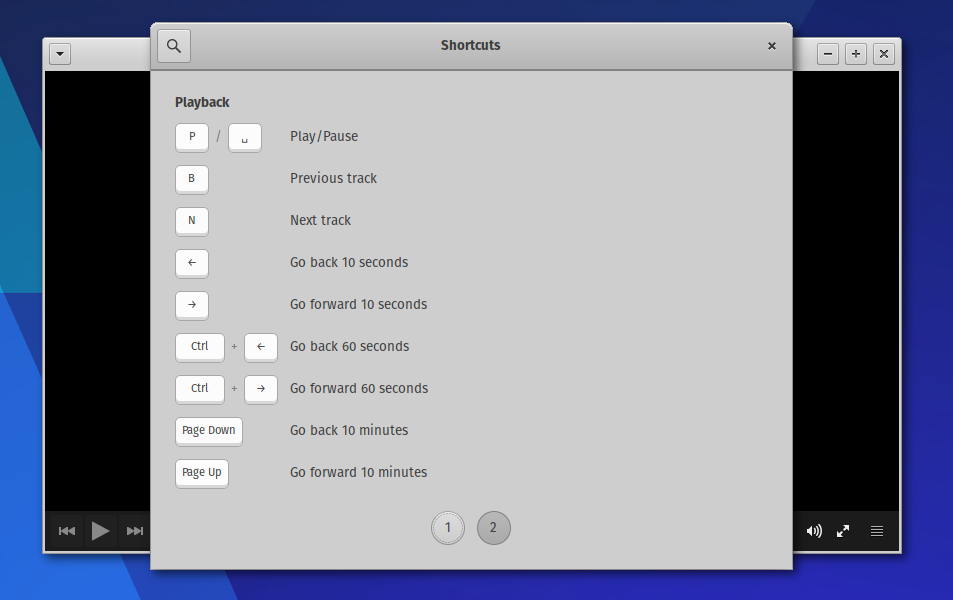Select the P key shortcut for Play/Pause
Screen dimensions: 953x600
[191, 137]
